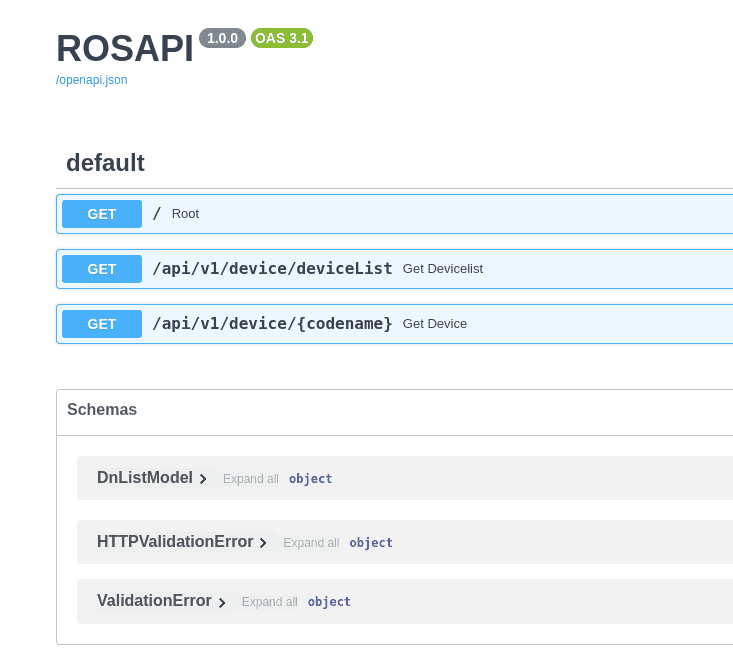733x668 pixels.
Task: Select the HTTPValidationError schema name
Action: 175,542
